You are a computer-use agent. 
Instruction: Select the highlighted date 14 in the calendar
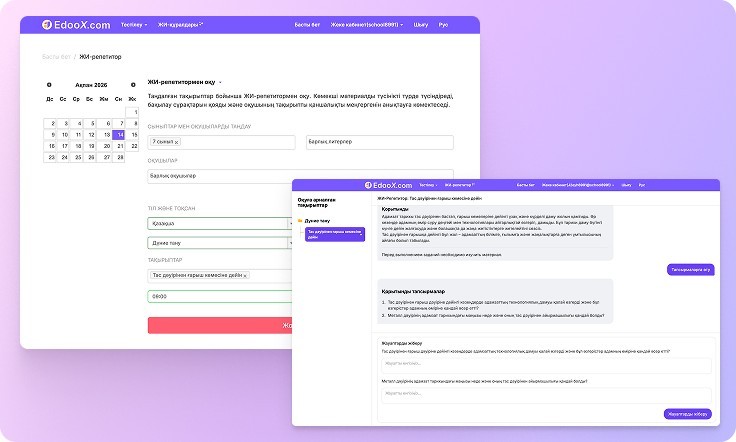click(119, 135)
